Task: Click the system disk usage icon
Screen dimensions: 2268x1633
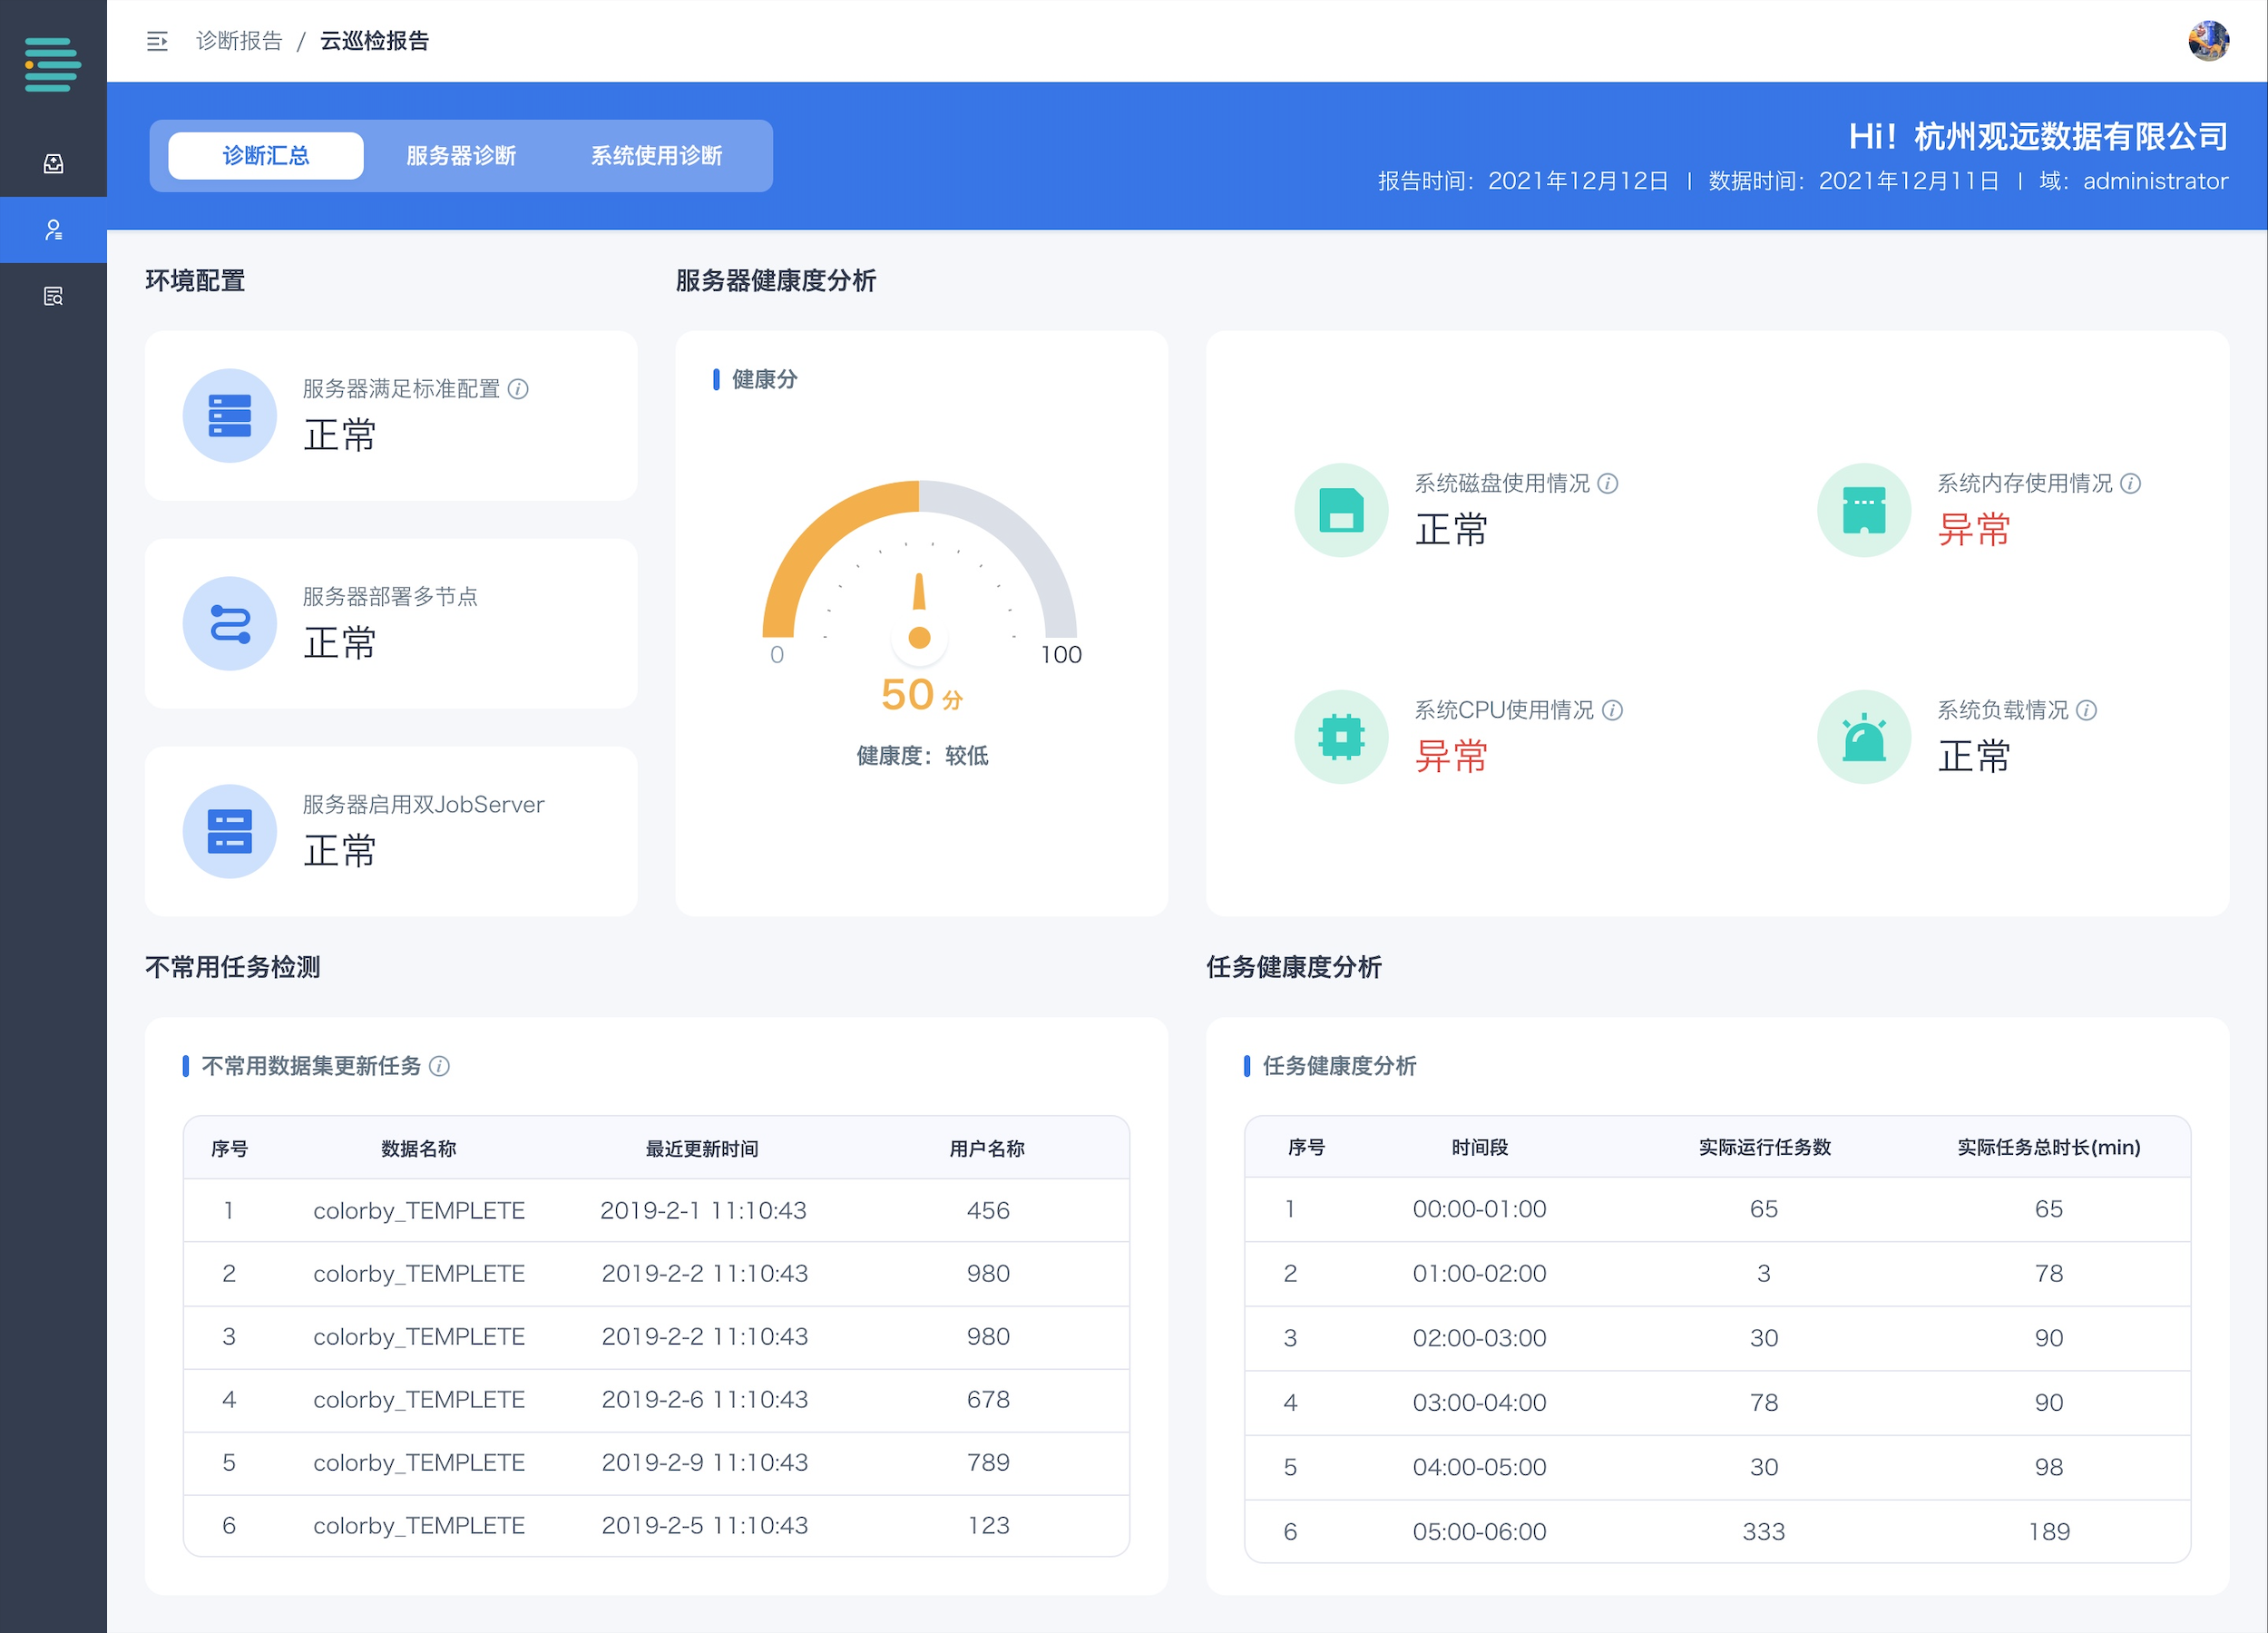Action: (1341, 510)
